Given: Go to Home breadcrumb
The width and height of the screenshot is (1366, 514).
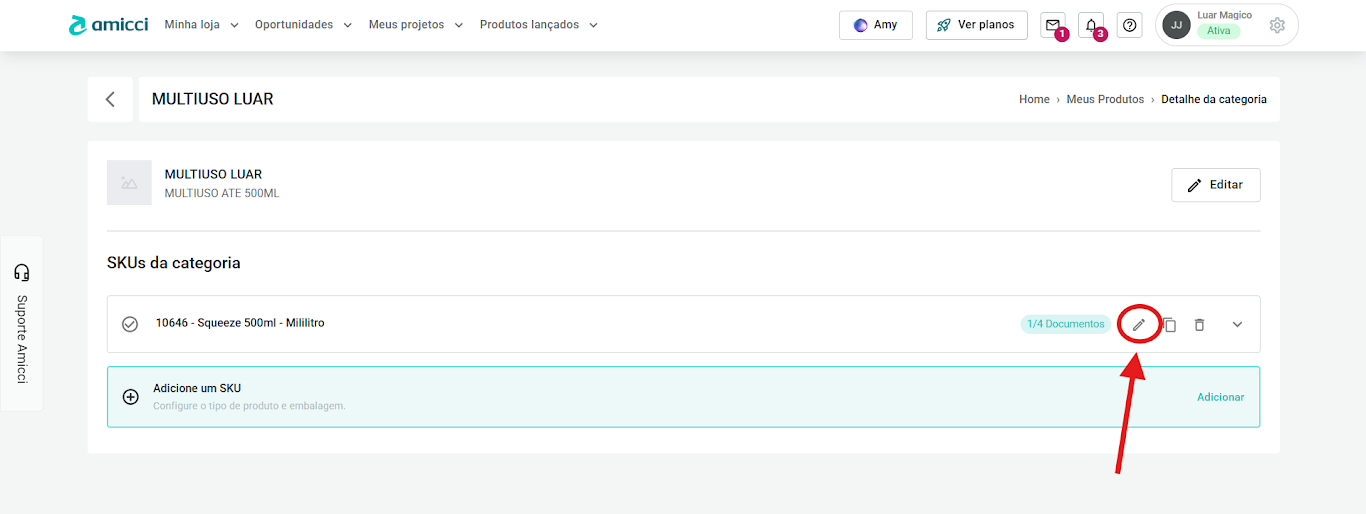Looking at the screenshot, I should pos(1034,99).
